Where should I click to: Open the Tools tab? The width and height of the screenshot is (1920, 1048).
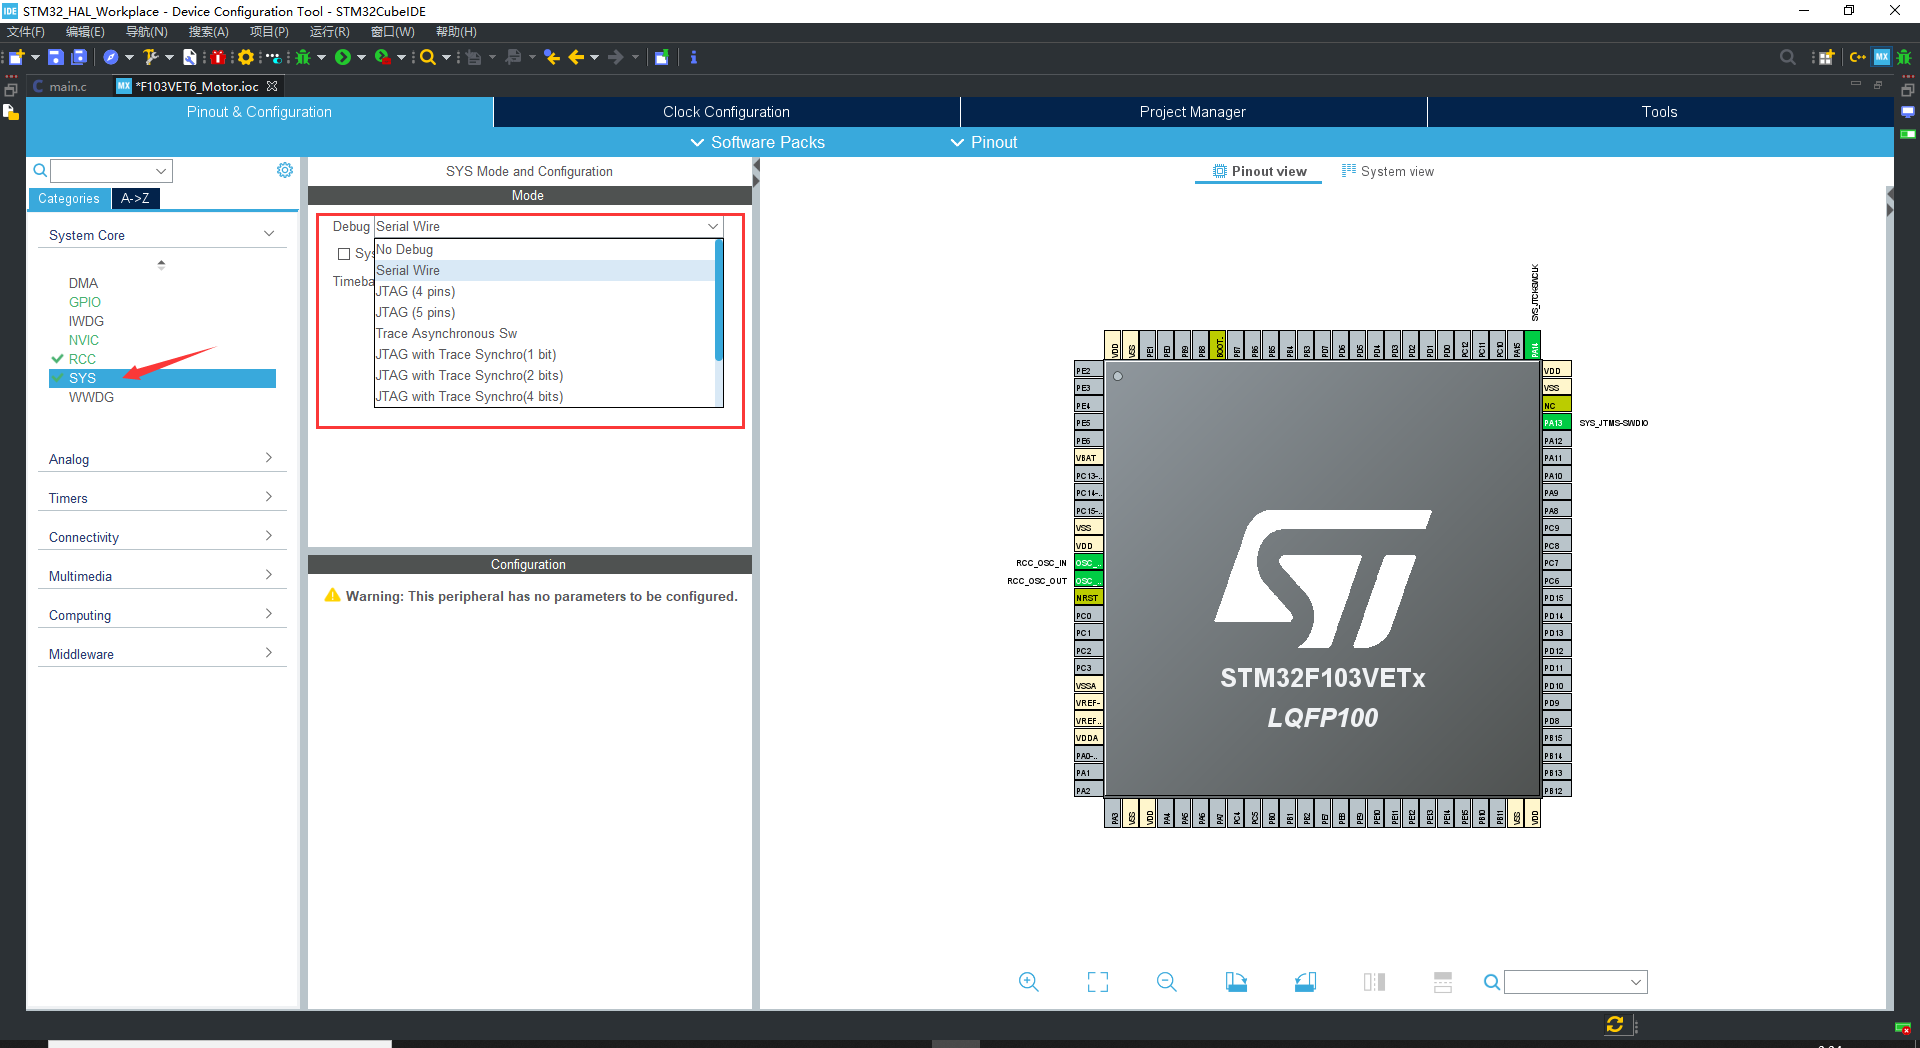tap(1659, 112)
